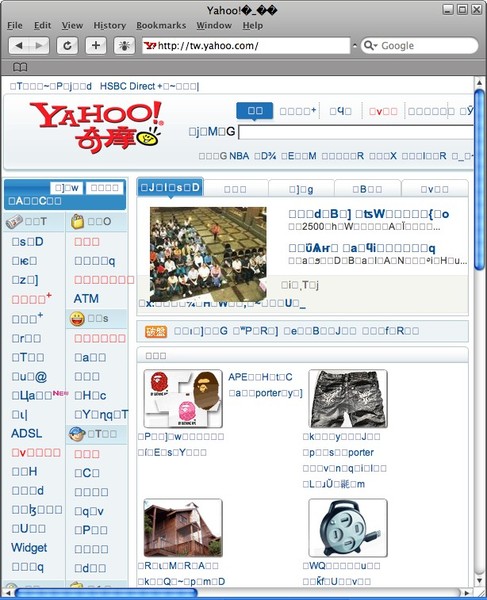
Task: Click the small arrow right of address bar
Action: pos(355,46)
